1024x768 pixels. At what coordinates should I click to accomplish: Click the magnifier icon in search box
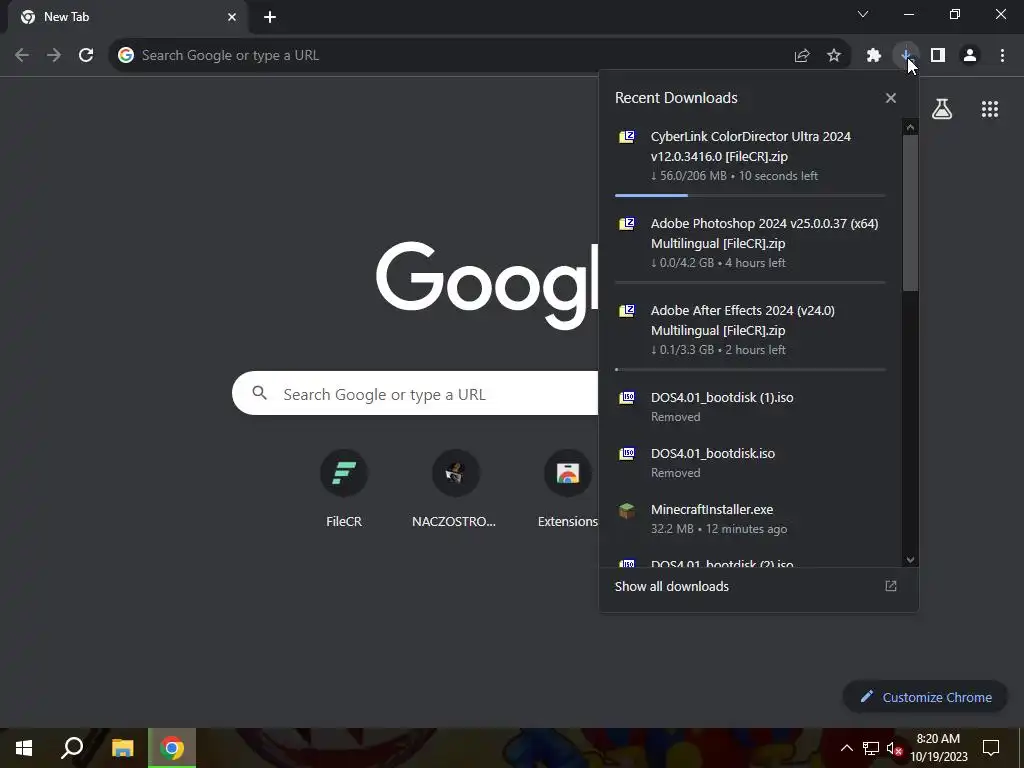tap(259, 393)
